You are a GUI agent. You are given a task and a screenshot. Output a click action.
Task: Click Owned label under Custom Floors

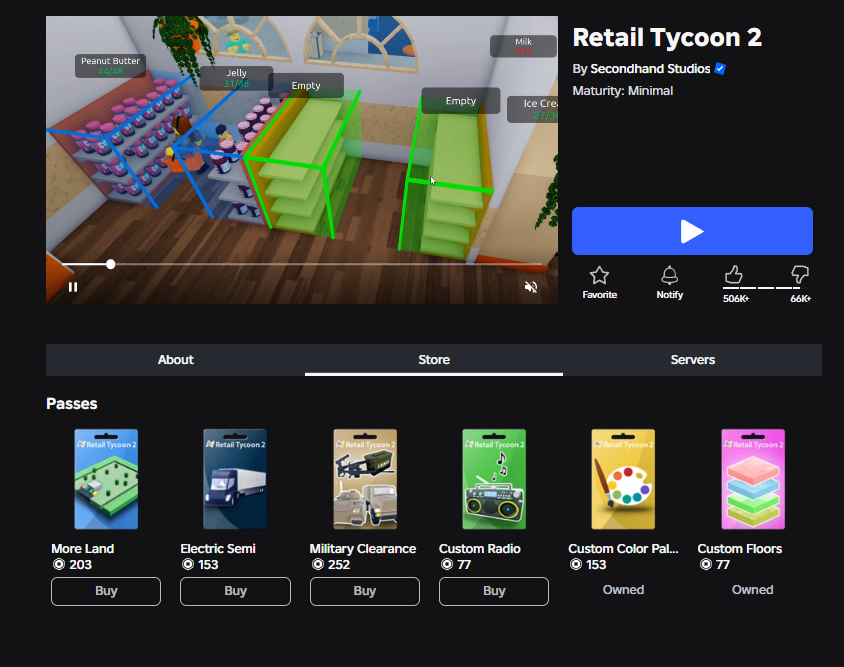752,589
